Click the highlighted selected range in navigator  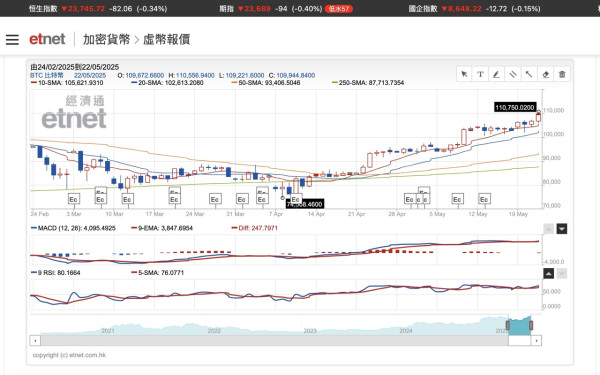pos(520,326)
